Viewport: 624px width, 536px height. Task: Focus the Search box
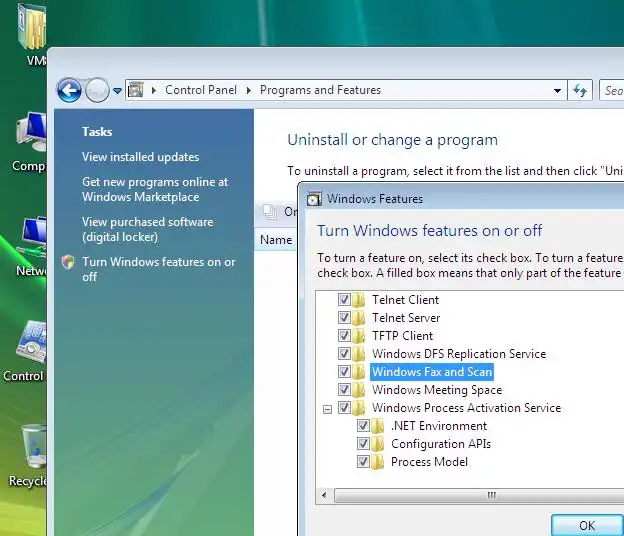point(612,91)
